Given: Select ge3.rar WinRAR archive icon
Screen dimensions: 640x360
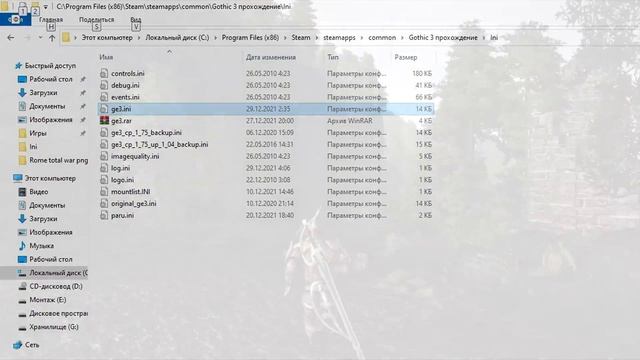Looking at the screenshot, I should point(104,121).
